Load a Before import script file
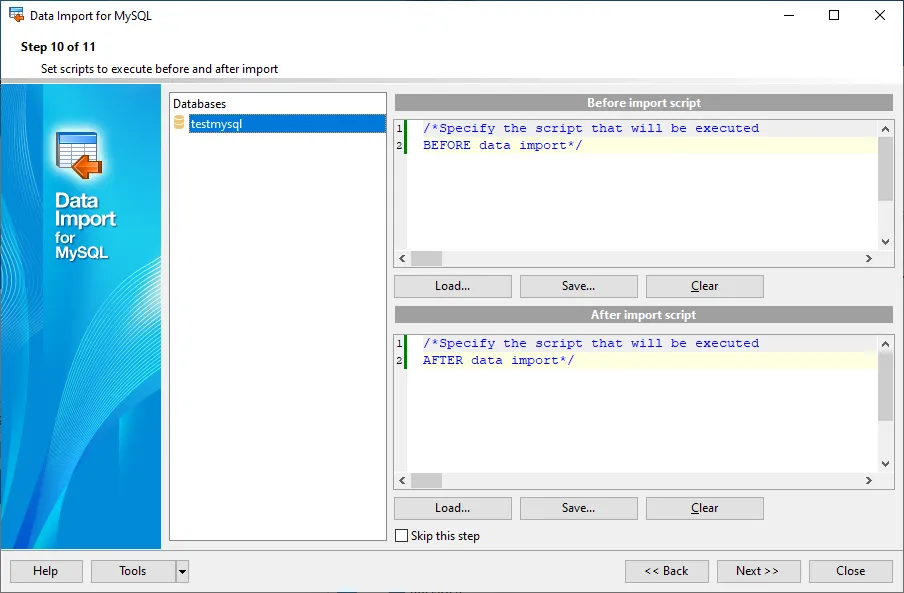 [453, 286]
